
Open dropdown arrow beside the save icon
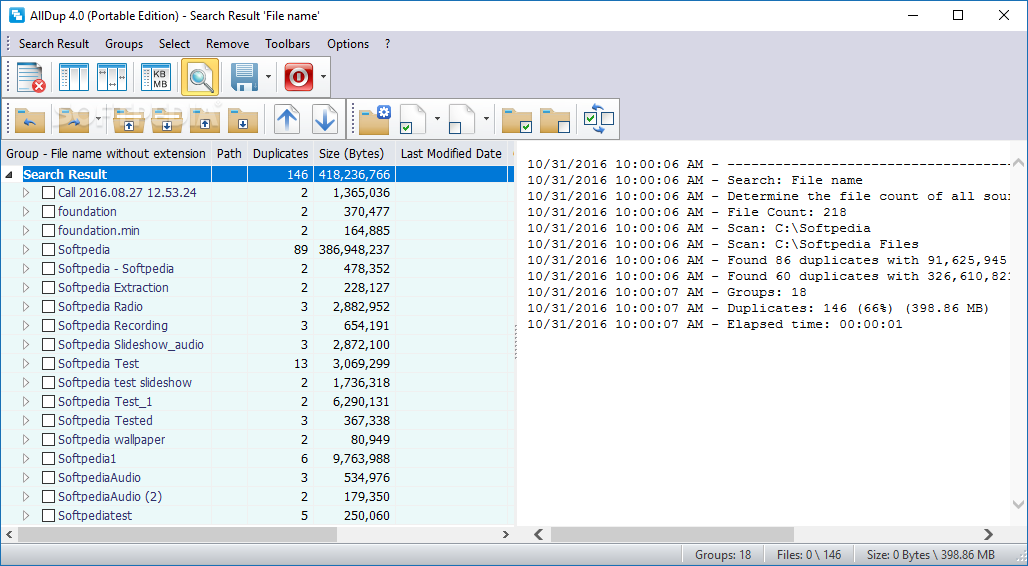tap(268, 77)
